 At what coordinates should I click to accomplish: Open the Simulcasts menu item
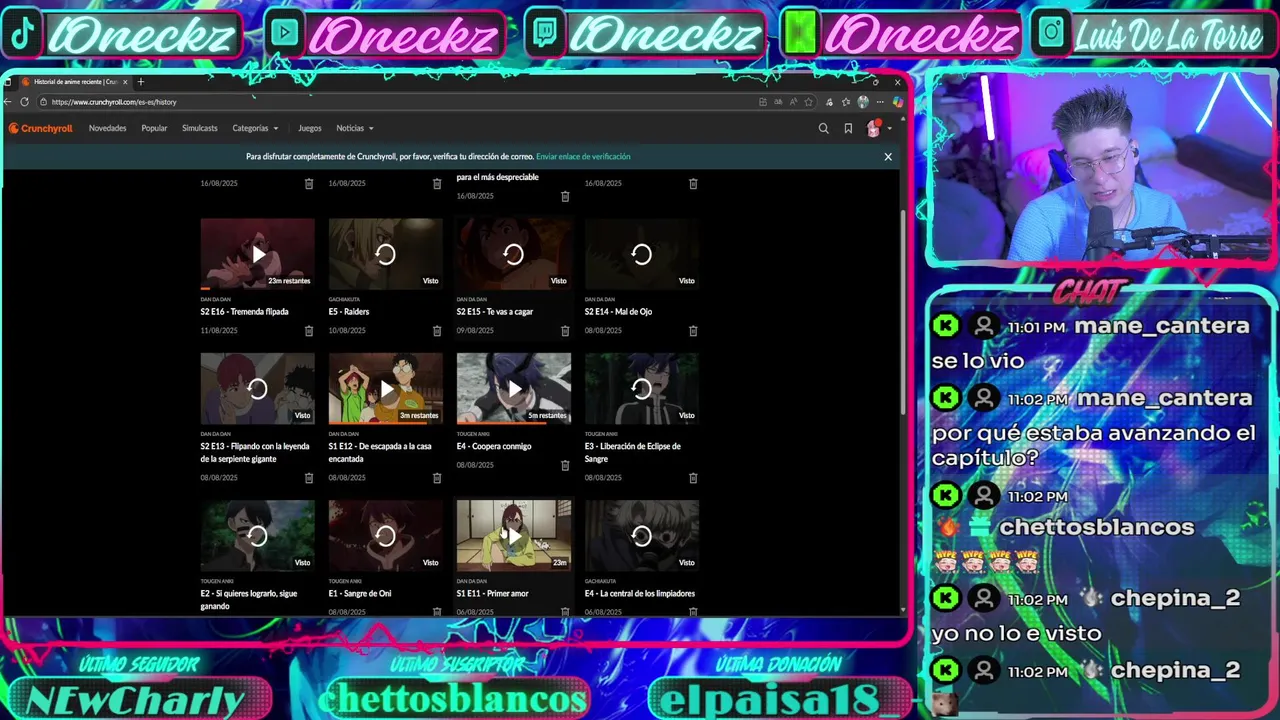tap(200, 128)
